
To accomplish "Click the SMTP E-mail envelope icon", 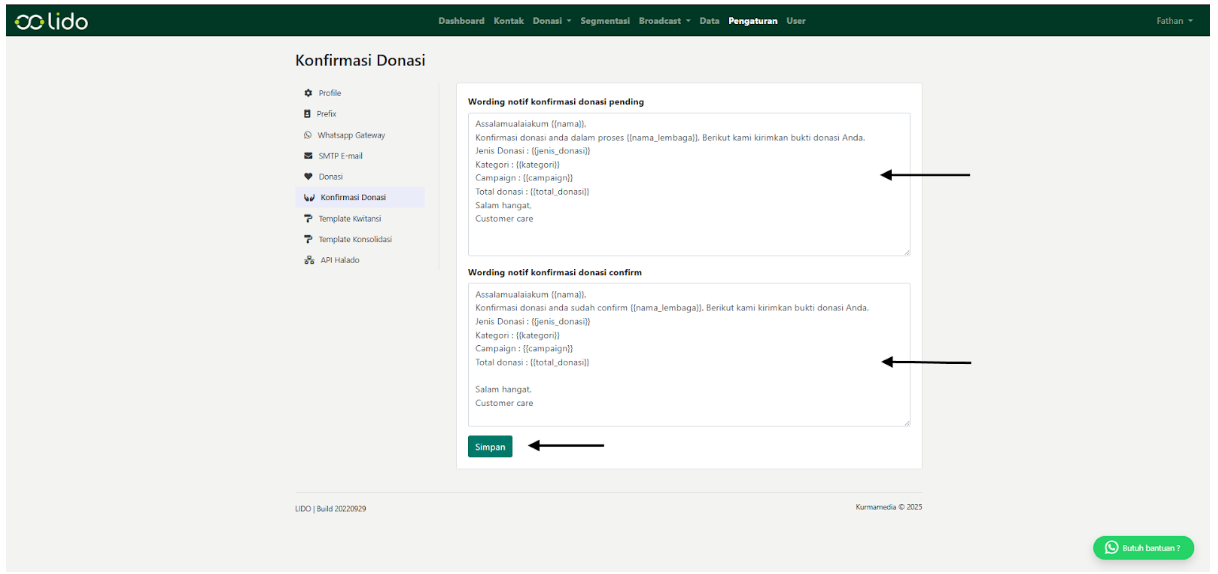I will coord(308,156).
